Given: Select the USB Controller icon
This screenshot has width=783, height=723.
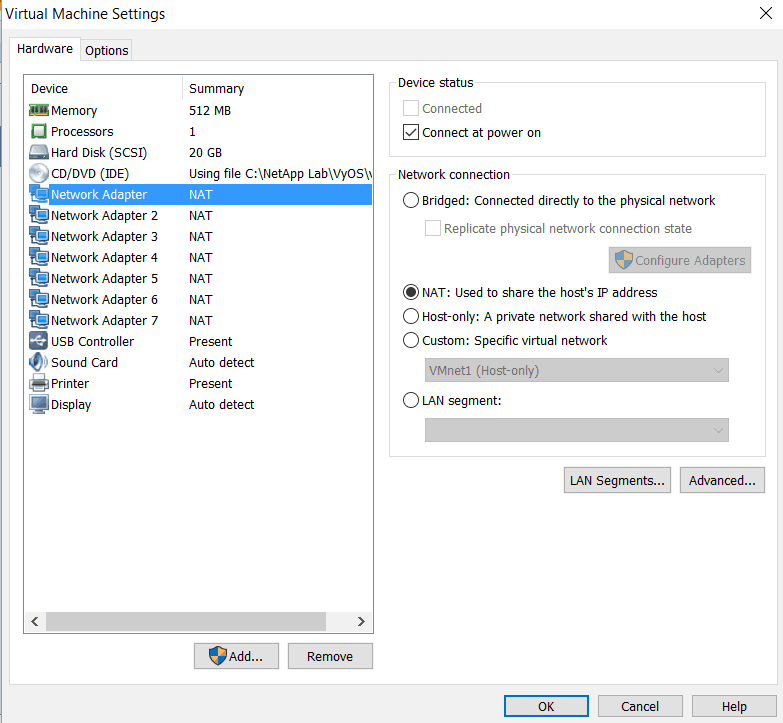Looking at the screenshot, I should pos(39,341).
